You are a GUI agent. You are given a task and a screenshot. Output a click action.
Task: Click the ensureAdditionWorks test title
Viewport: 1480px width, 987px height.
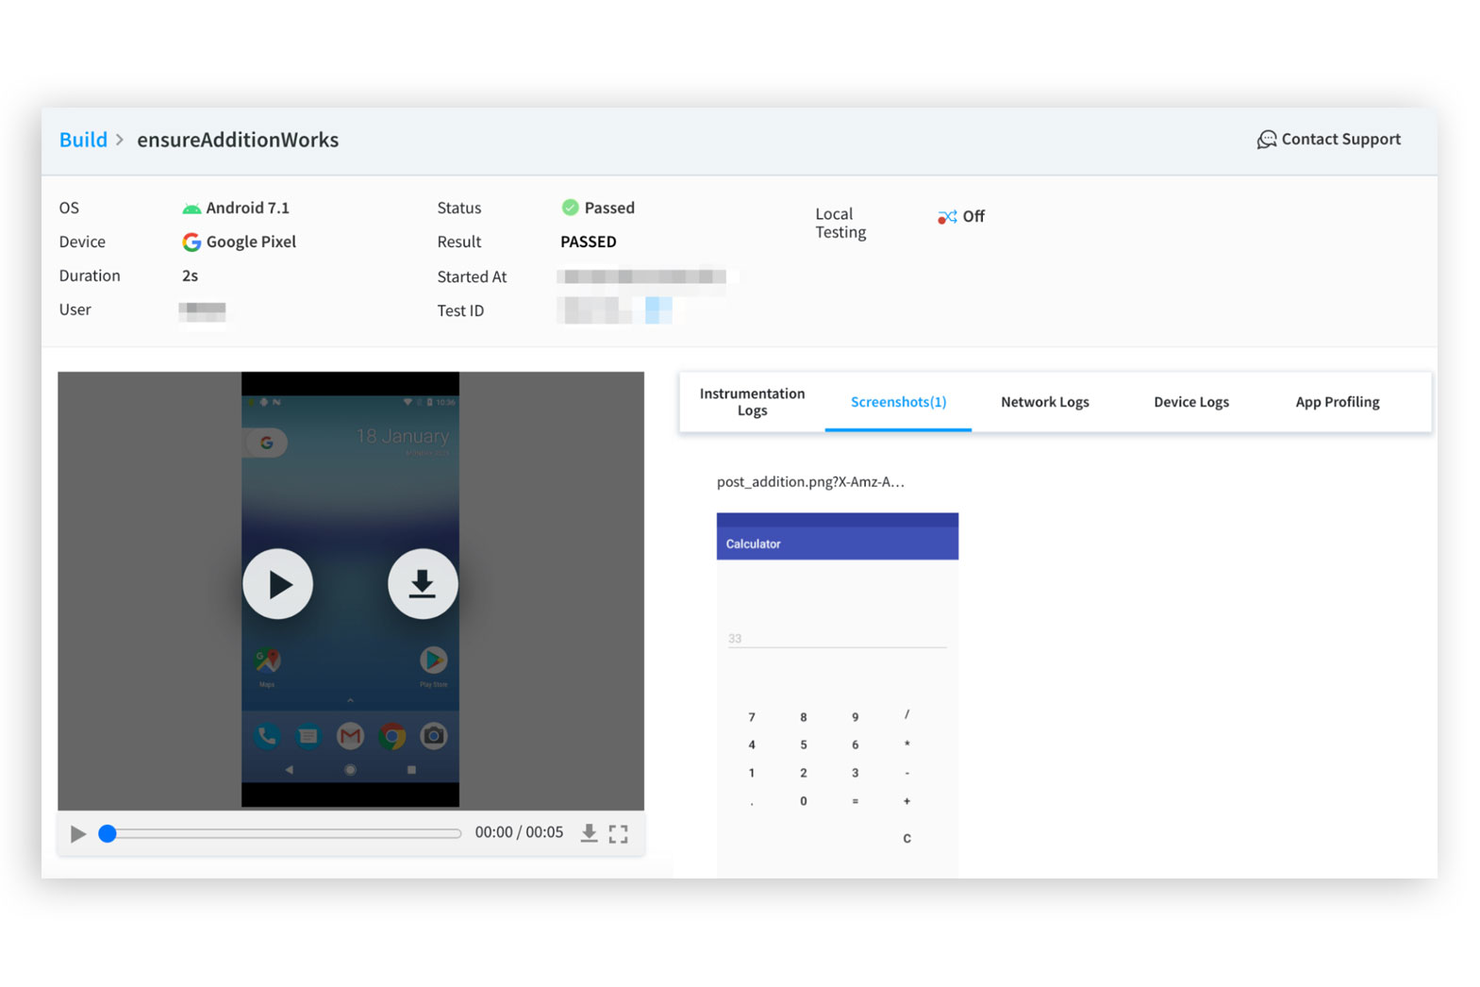(238, 140)
